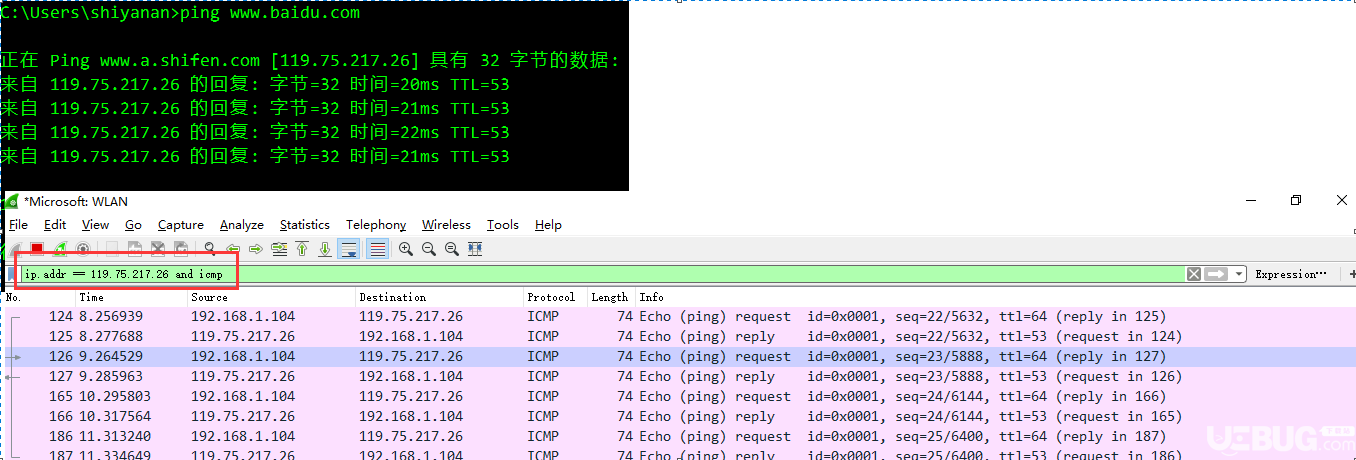
Task: Sort by the Protocol column header
Action: [x=555, y=297]
